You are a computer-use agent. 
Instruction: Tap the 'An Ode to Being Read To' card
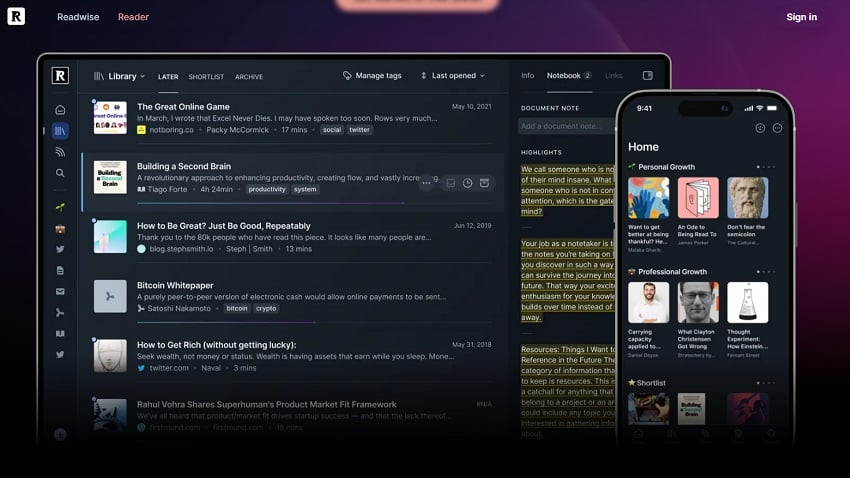point(698,211)
